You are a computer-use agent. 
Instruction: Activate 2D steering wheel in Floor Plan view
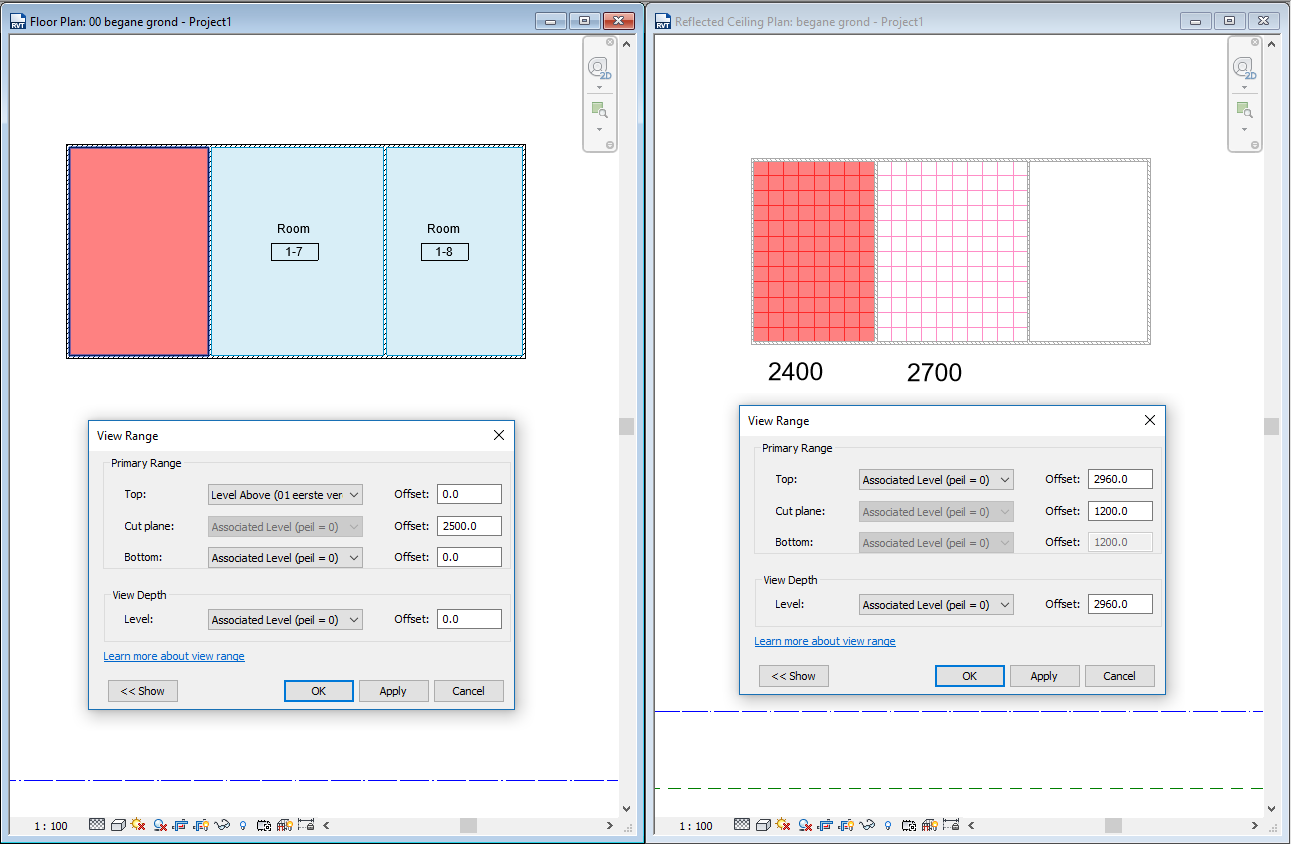coord(599,68)
